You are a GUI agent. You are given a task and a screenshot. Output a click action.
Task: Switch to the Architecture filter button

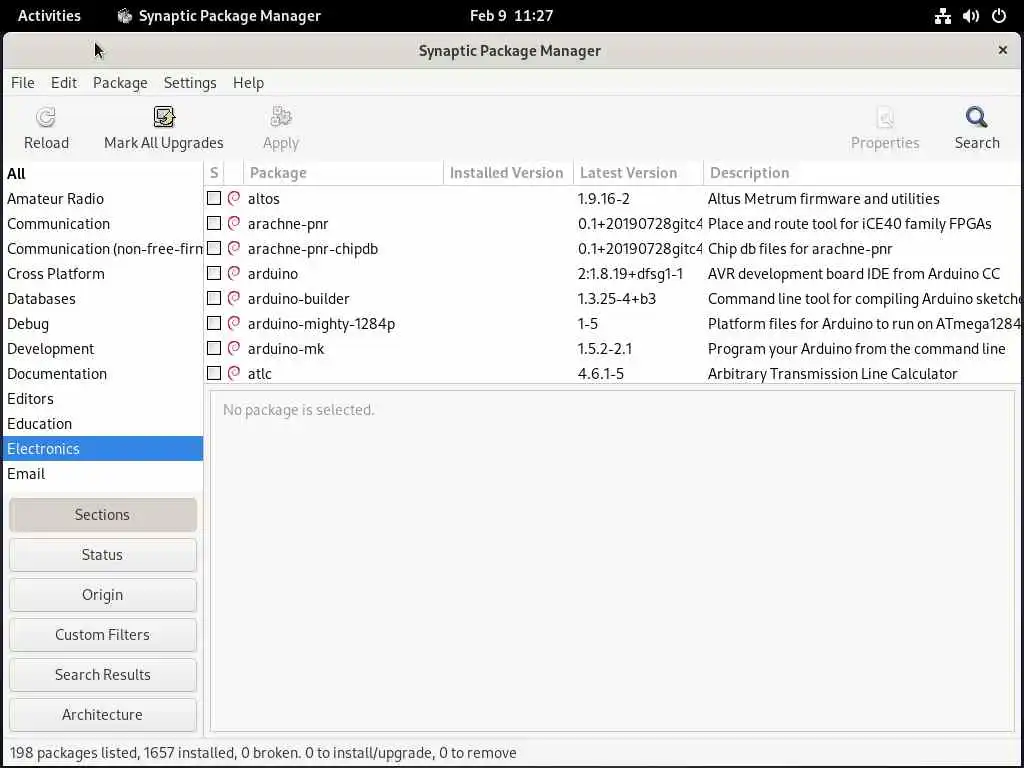tap(103, 714)
